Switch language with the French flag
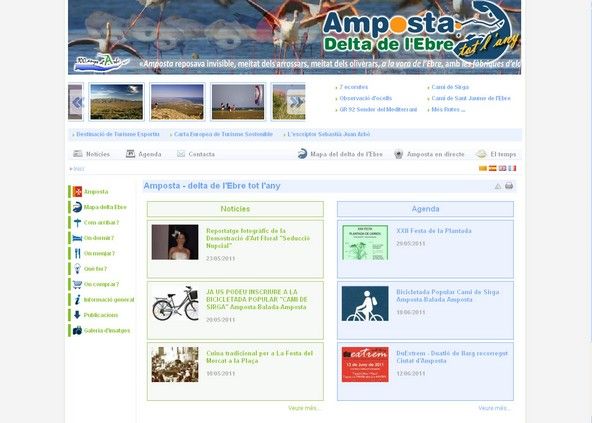Viewport: 592px width, 423px height. click(x=512, y=168)
